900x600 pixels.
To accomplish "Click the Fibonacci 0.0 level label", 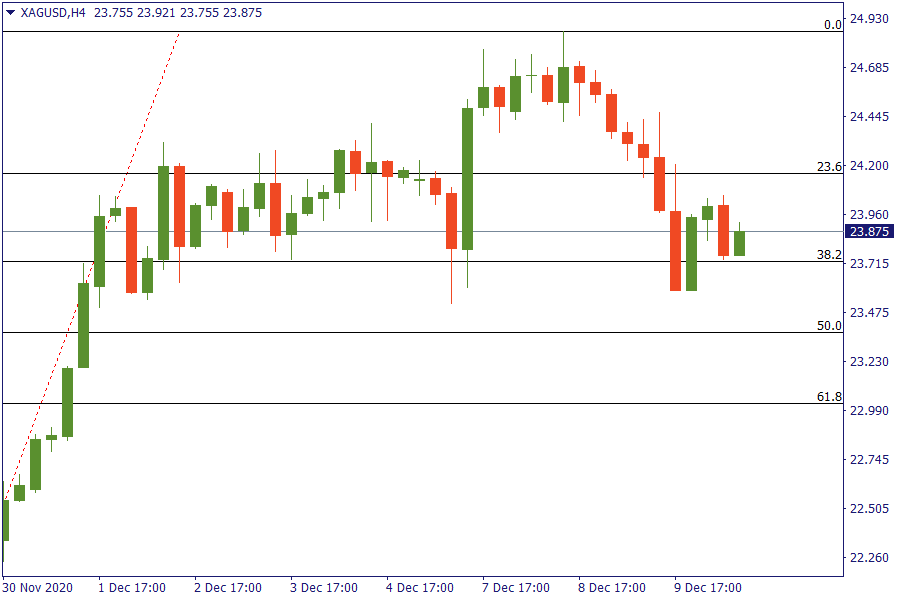I will [x=832, y=25].
